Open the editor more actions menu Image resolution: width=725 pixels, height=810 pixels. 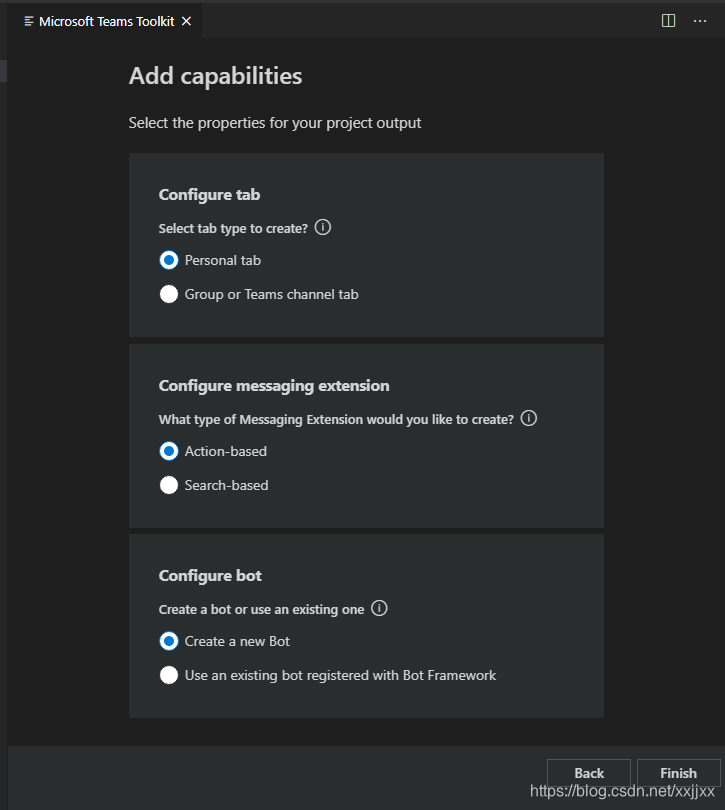[700, 21]
